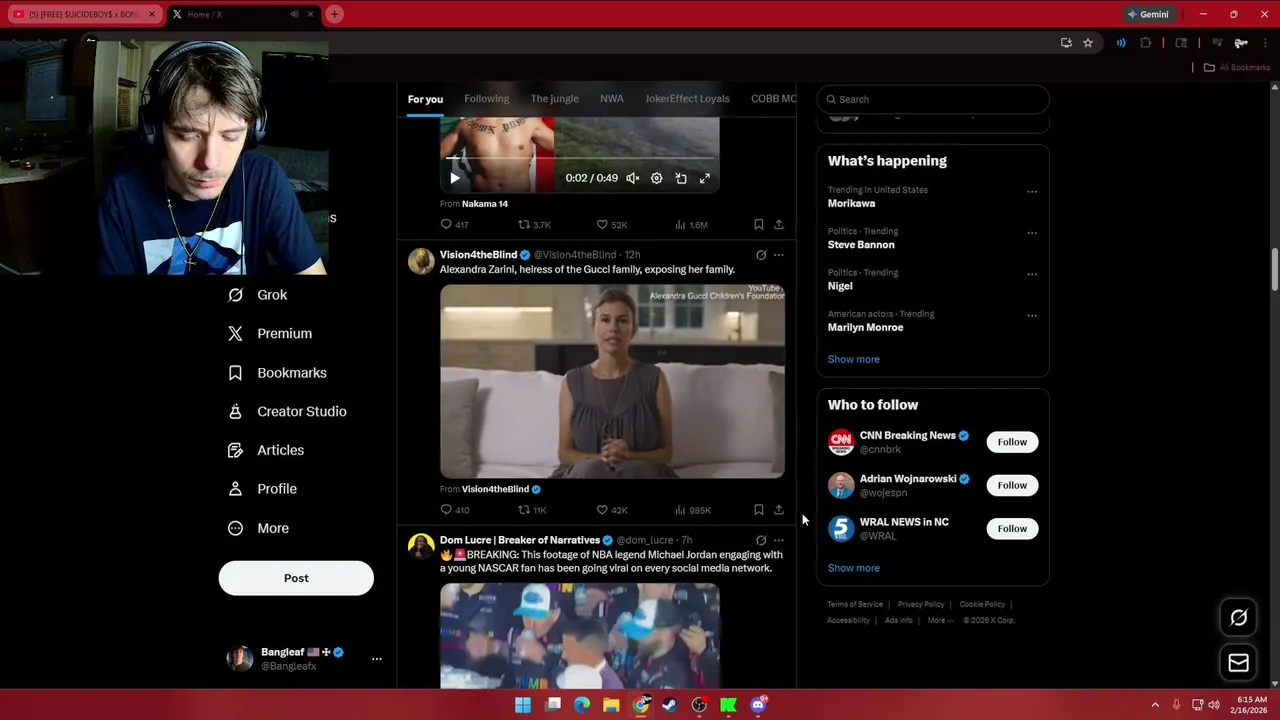
Task: Open the Terms of Service link
Action: point(855,604)
